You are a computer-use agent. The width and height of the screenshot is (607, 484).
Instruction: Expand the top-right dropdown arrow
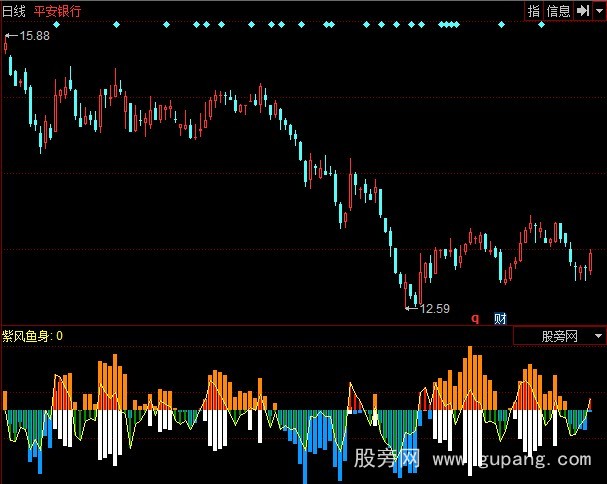point(598,11)
